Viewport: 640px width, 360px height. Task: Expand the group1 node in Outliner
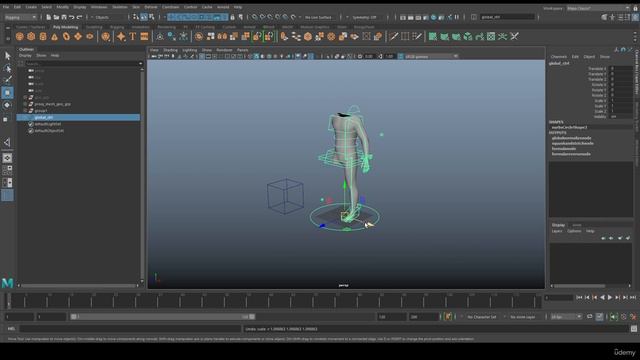click(25, 111)
